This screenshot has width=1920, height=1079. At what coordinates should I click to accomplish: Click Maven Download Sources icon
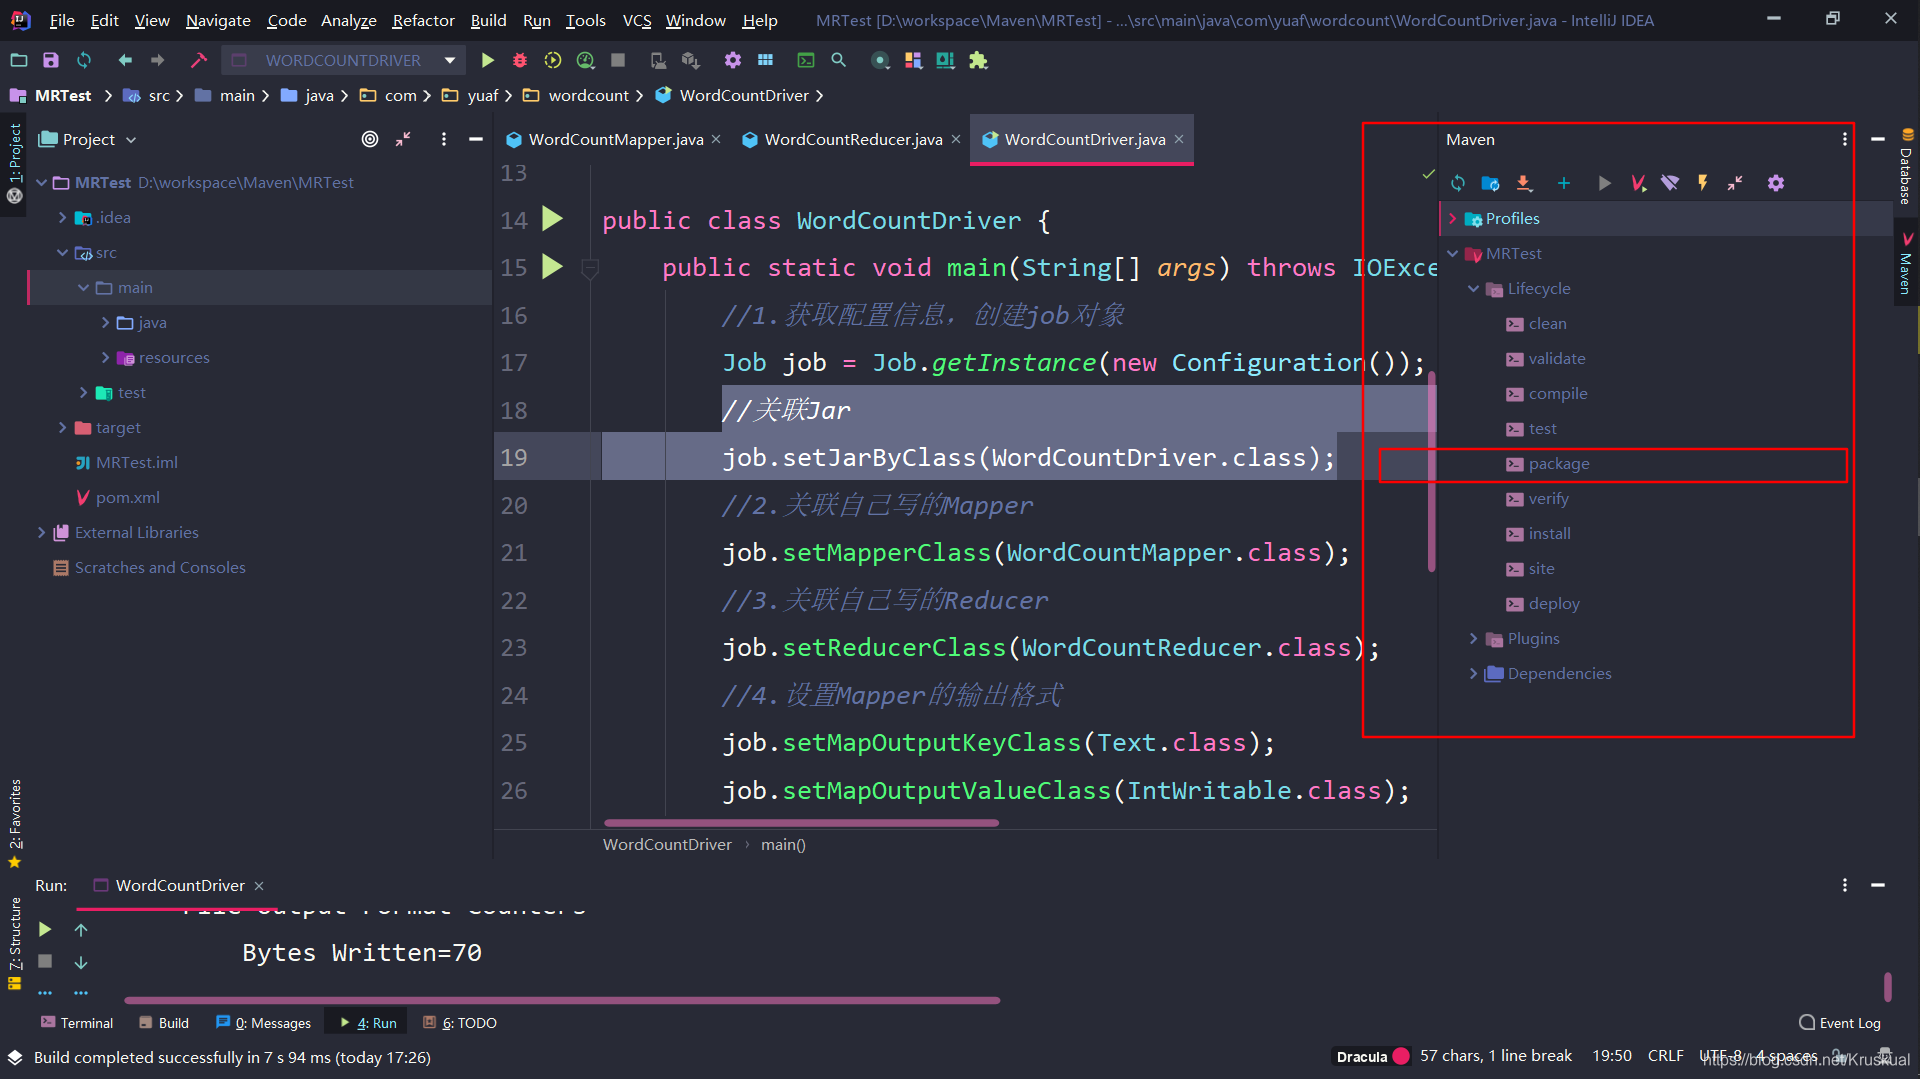point(1524,183)
